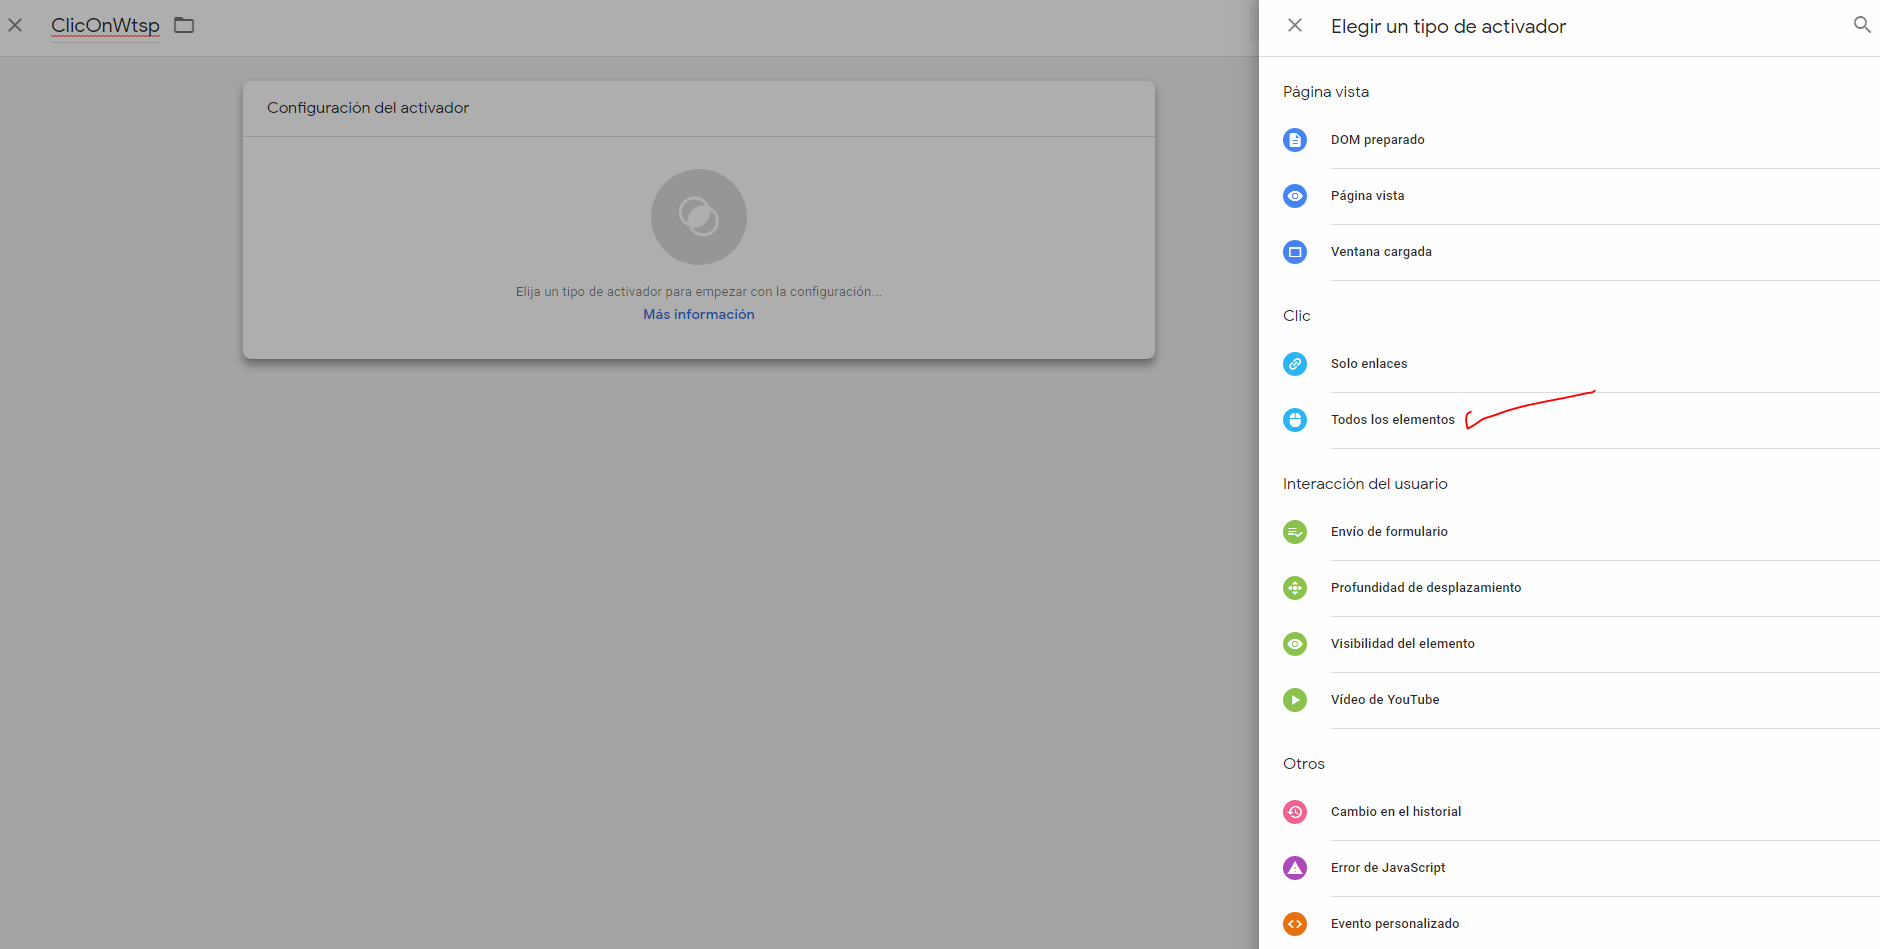Choose the Ventana cargada window icon
The height and width of the screenshot is (949, 1880).
(1295, 252)
